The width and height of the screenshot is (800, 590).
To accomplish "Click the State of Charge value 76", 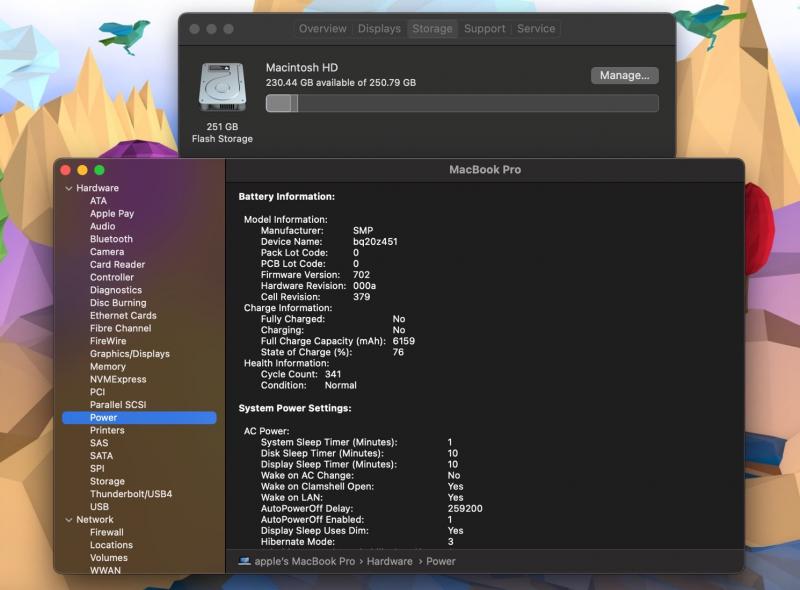I will [x=398, y=352].
